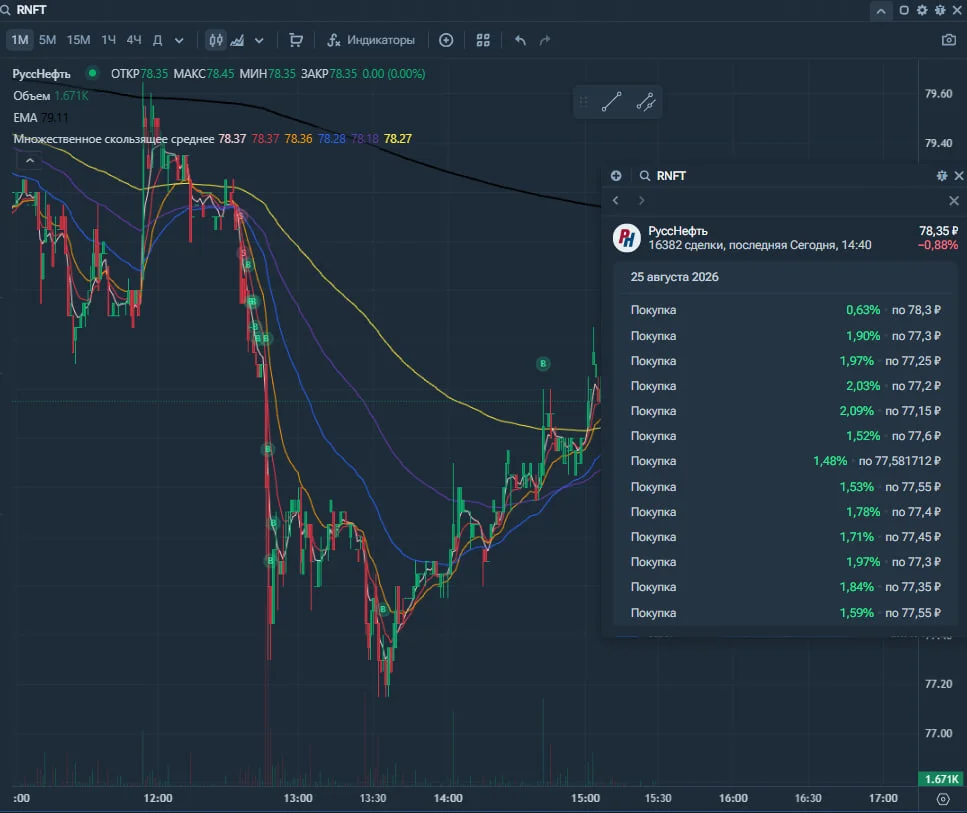The width and height of the screenshot is (967, 813).
Task: Go back with the left arrow in deals panel
Action: [615, 200]
